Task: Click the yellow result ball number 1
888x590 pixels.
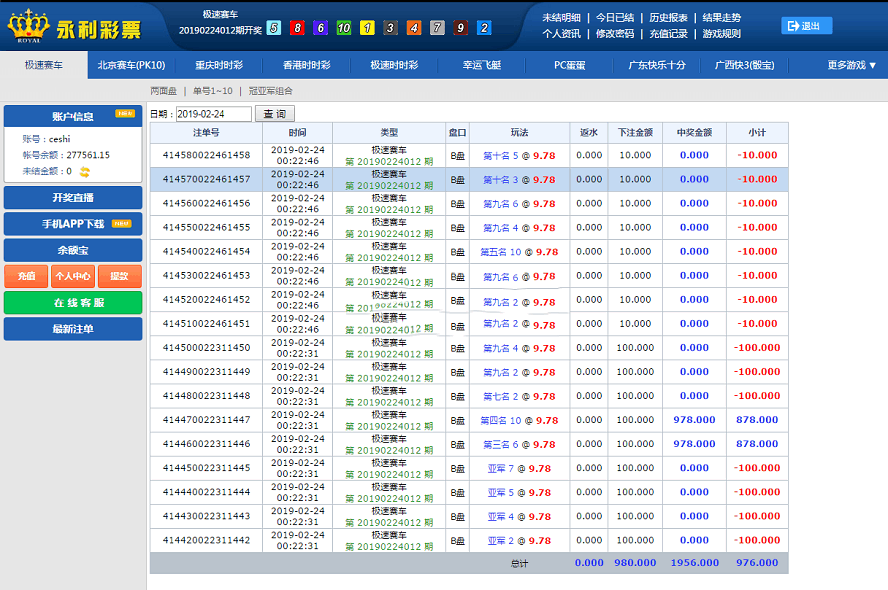Action: click(367, 28)
